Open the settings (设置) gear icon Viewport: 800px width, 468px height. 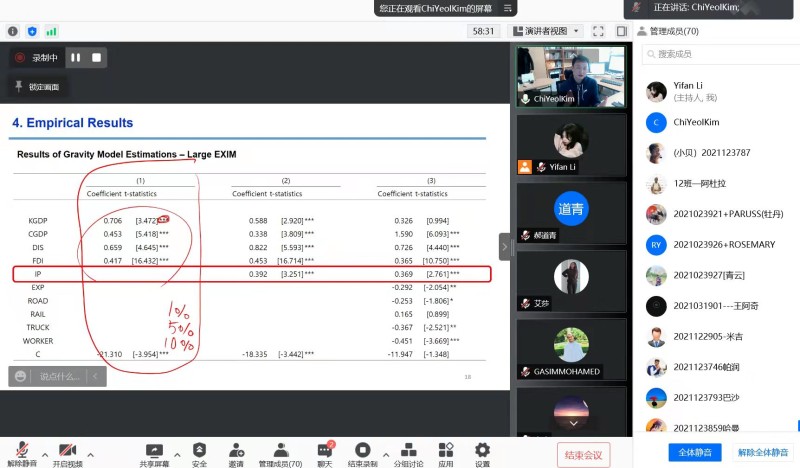click(482, 451)
